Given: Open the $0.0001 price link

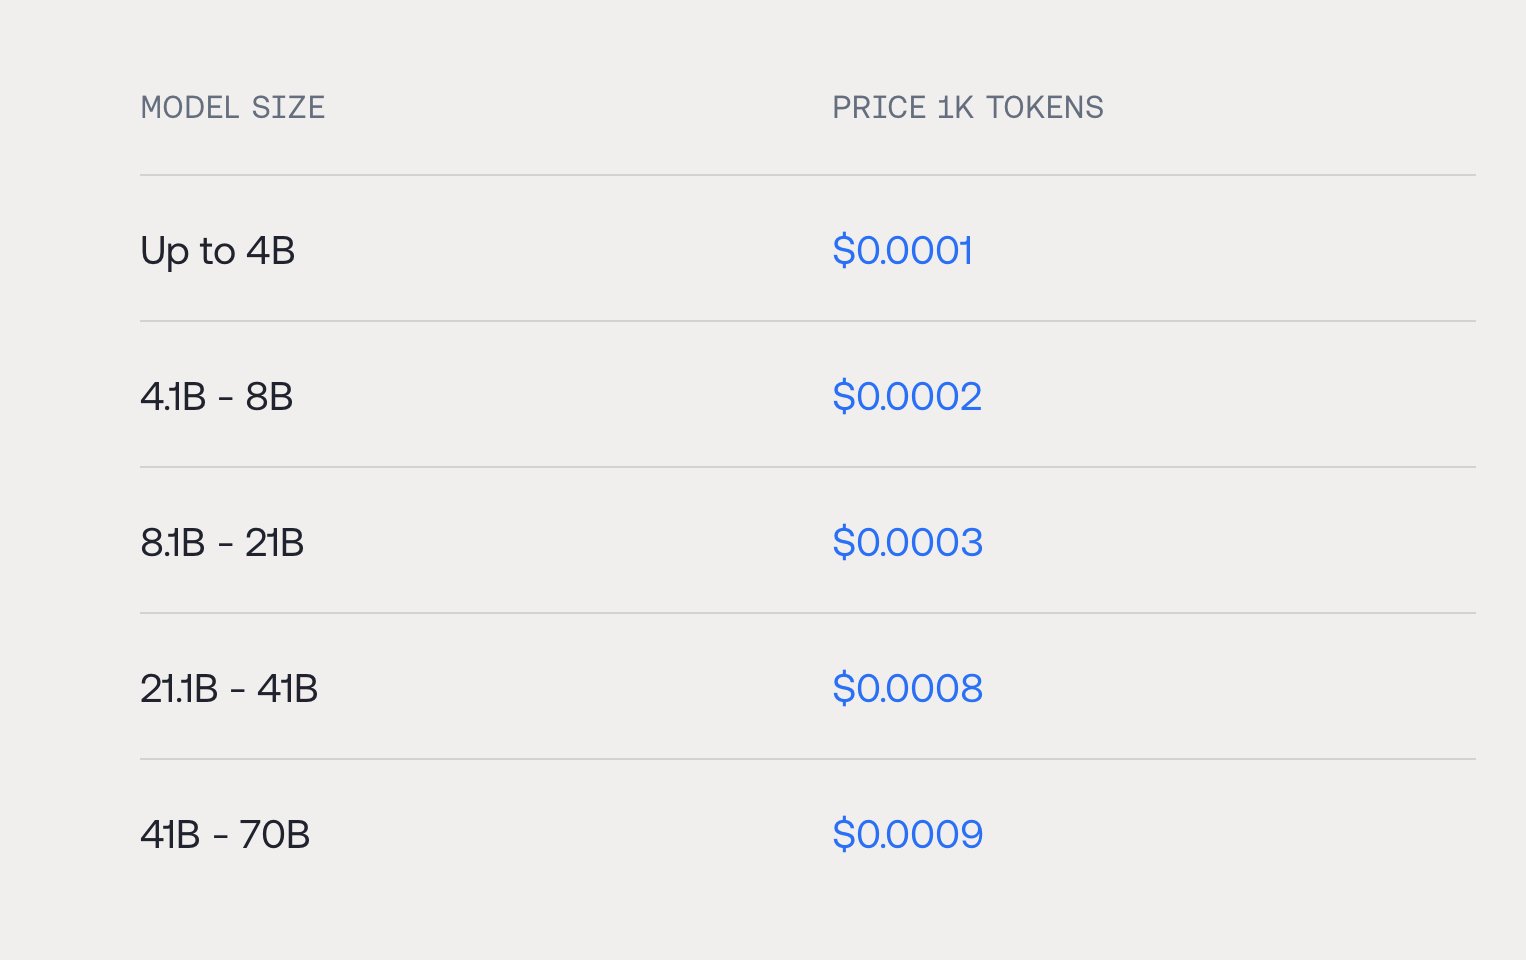Looking at the screenshot, I should [x=902, y=250].
